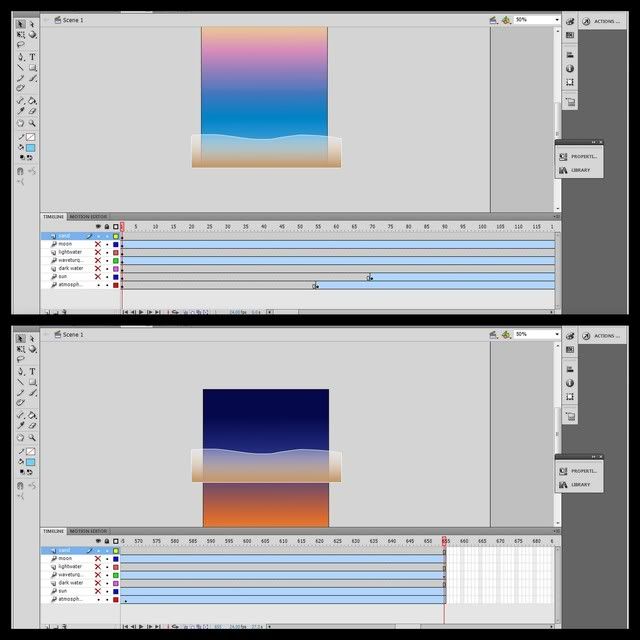Open the zoom percentage dropdown in lower window
640x640 pixels.
(x=536, y=334)
